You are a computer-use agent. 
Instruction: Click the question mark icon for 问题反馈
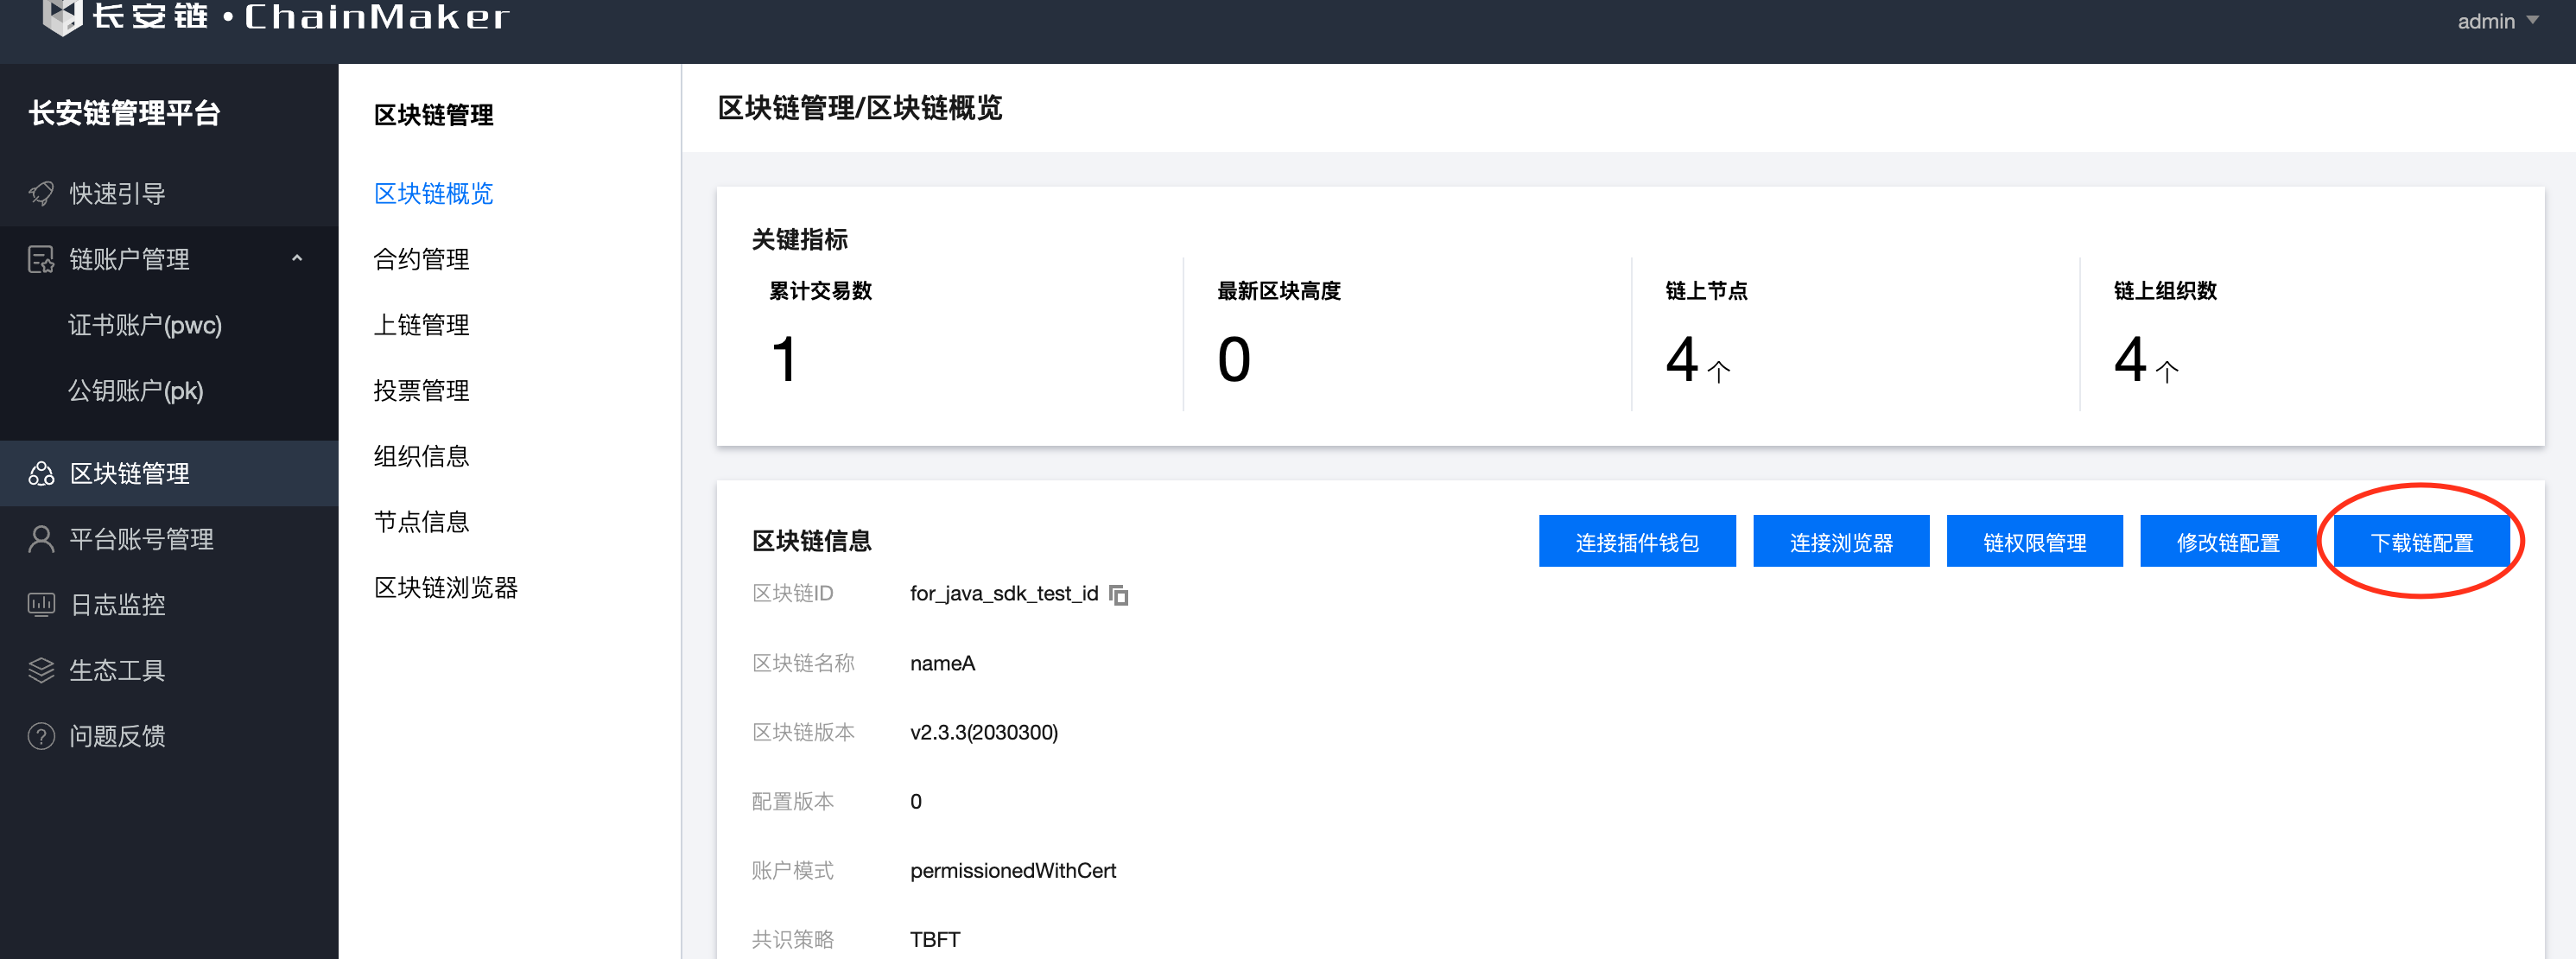click(x=41, y=736)
